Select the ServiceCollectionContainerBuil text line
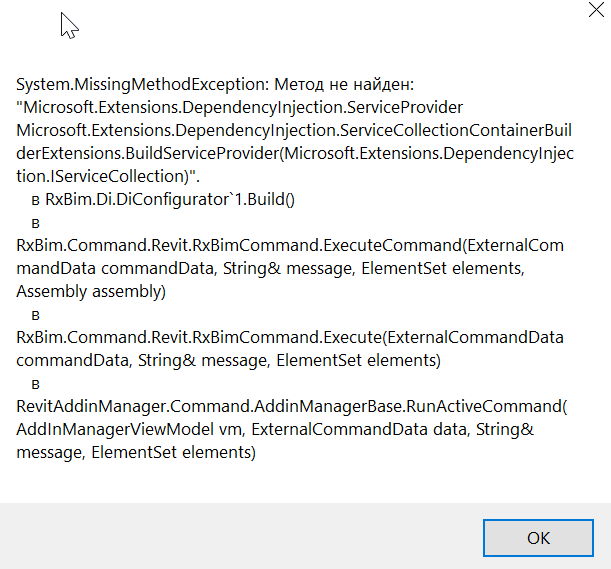The image size is (611, 569). click(x=290, y=129)
